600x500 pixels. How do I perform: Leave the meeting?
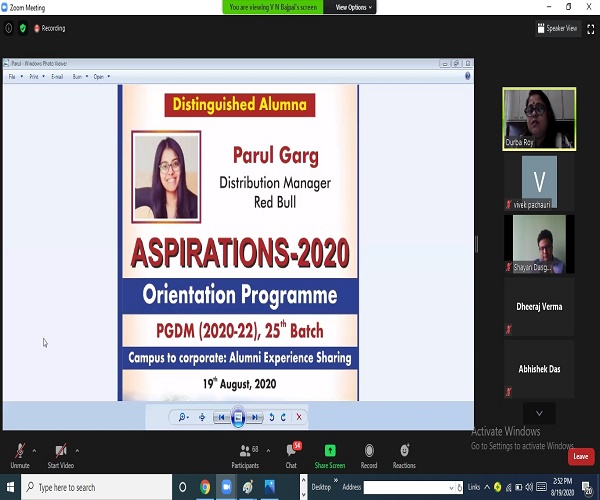(x=580, y=456)
